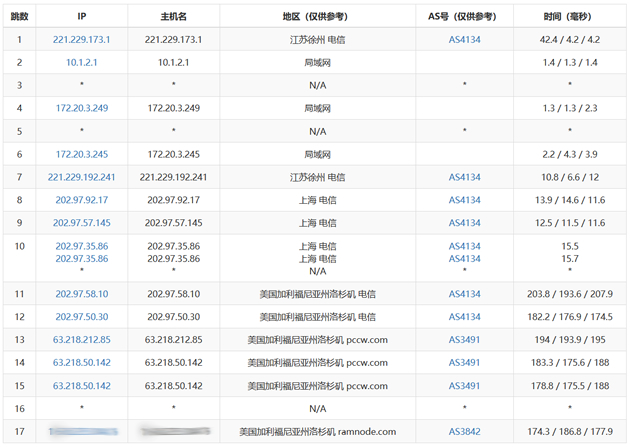
Task: Click the ramnode.com region cell in hop 17
Action: [x=317, y=432]
